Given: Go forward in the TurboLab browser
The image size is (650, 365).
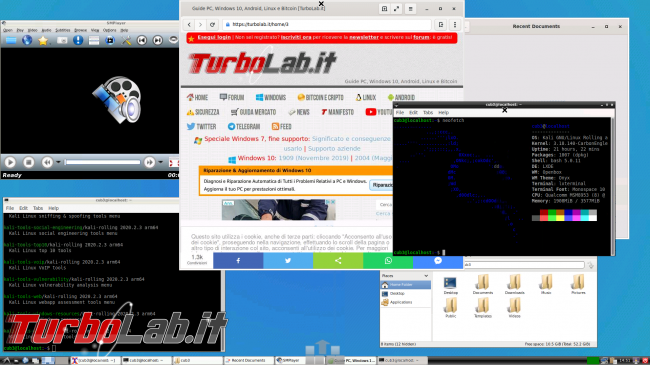Looking at the screenshot, I should click(200, 24).
